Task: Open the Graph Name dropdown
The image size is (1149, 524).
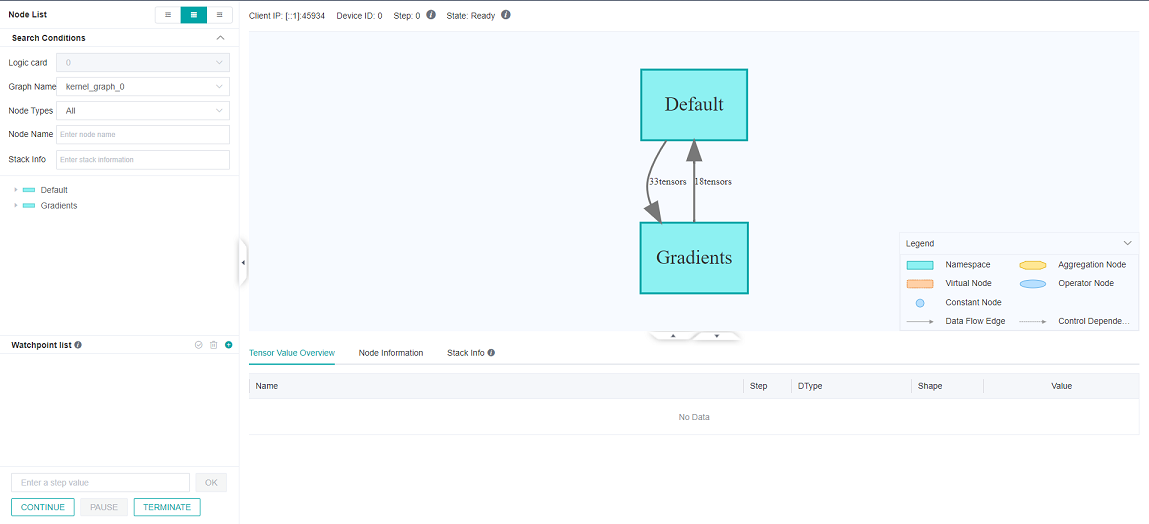Action: 142,87
